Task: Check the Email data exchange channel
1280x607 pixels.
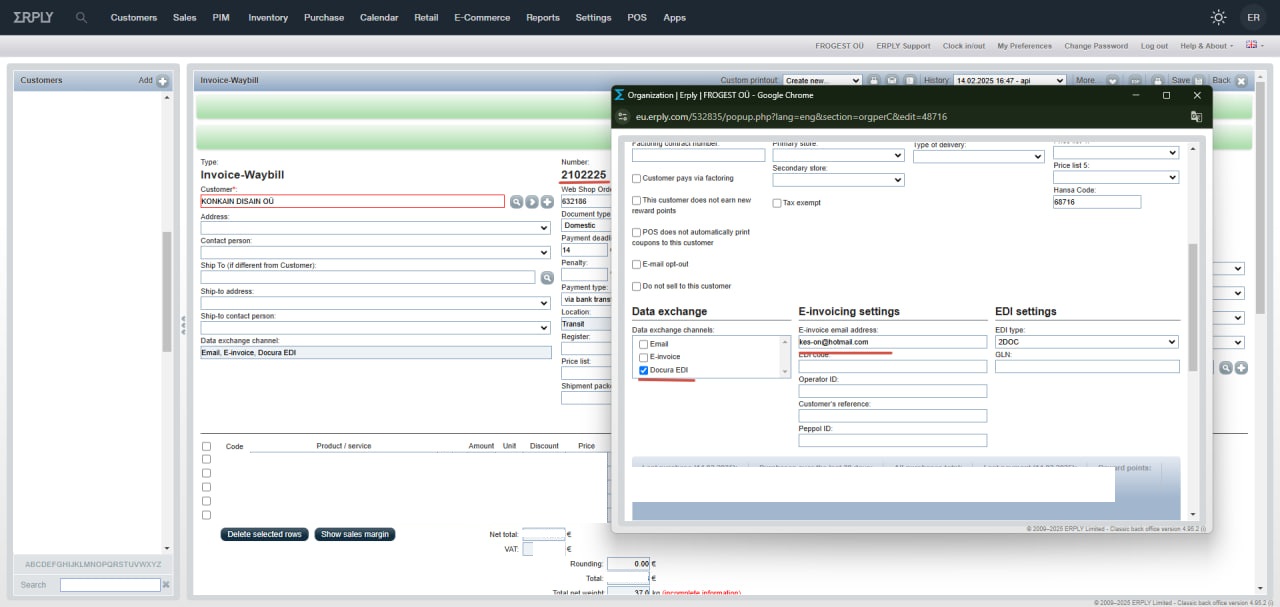Action: click(644, 344)
